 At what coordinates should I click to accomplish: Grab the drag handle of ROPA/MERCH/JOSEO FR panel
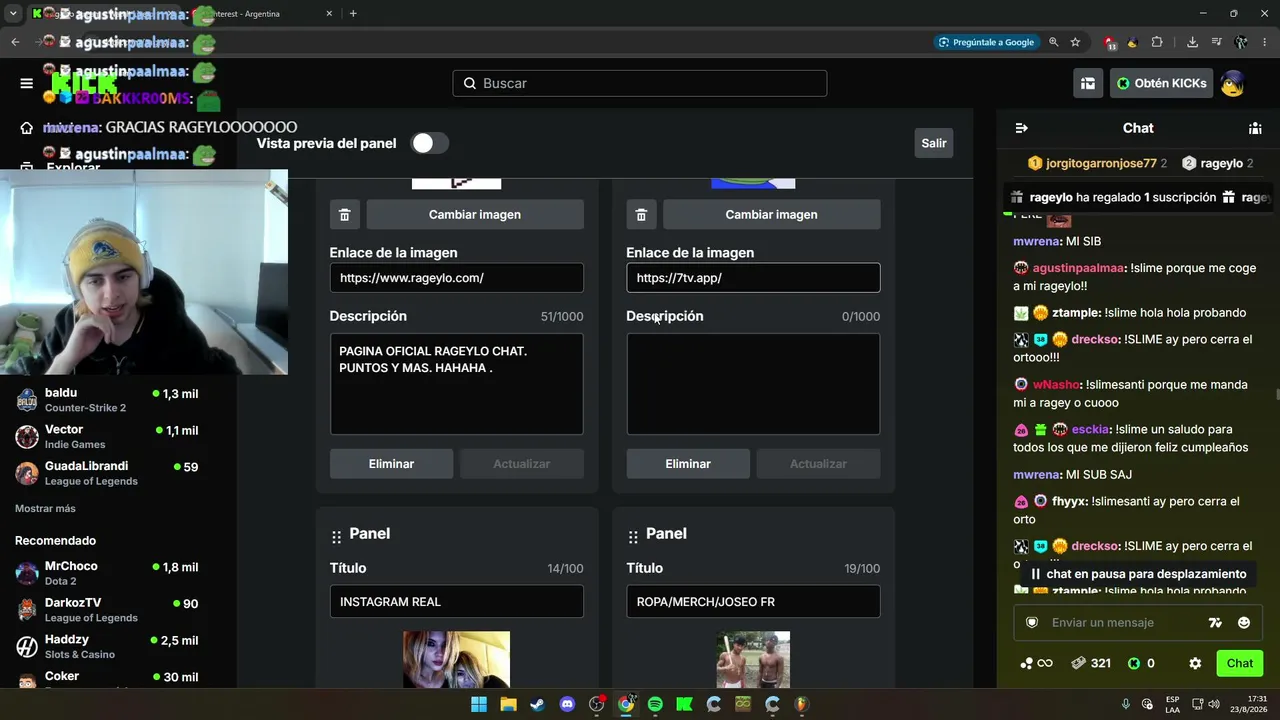633,537
